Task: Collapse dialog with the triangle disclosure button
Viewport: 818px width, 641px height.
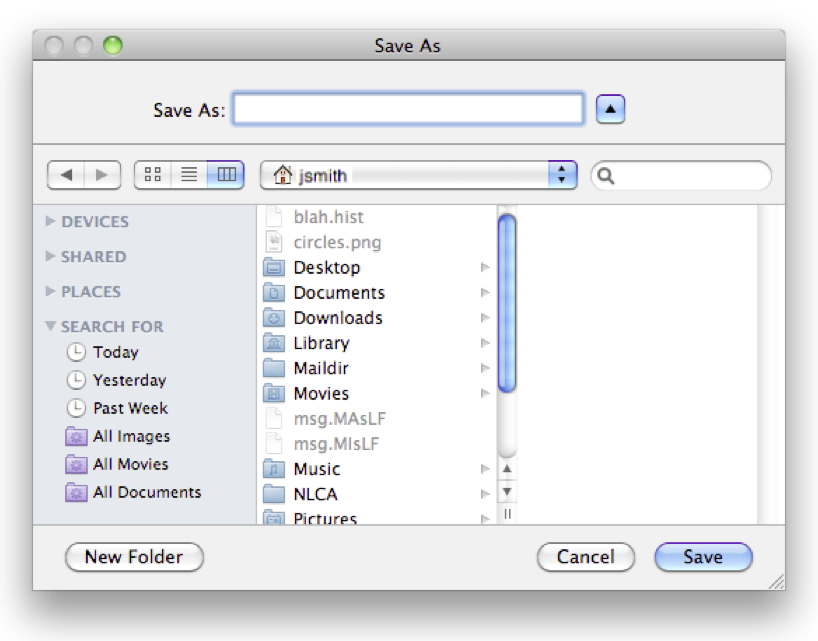Action: (x=610, y=109)
